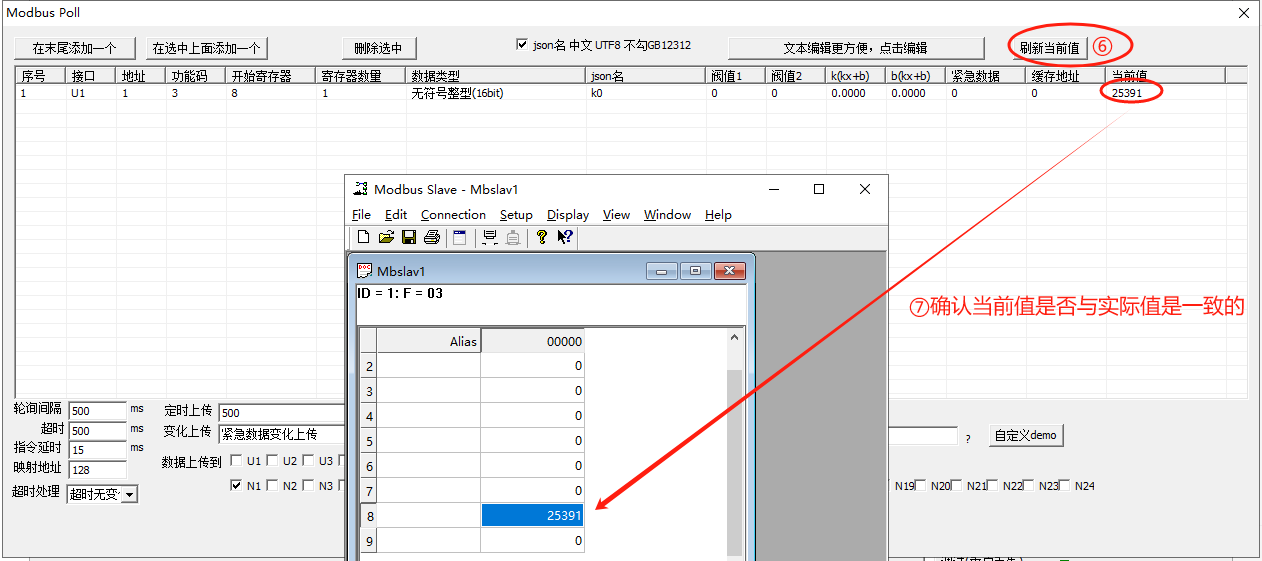
Task: Select the register 9 value cell
Action: 532,540
